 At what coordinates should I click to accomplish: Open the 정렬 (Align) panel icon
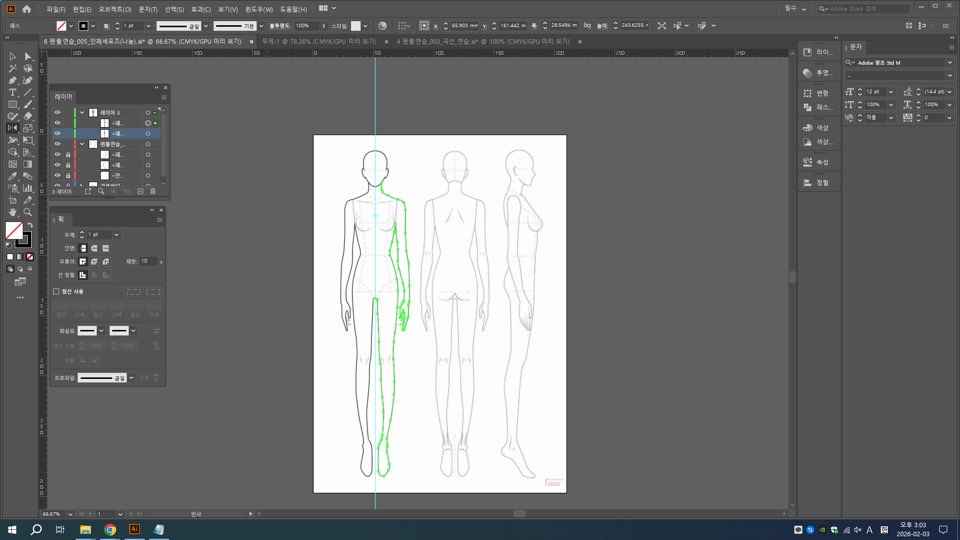point(815,183)
